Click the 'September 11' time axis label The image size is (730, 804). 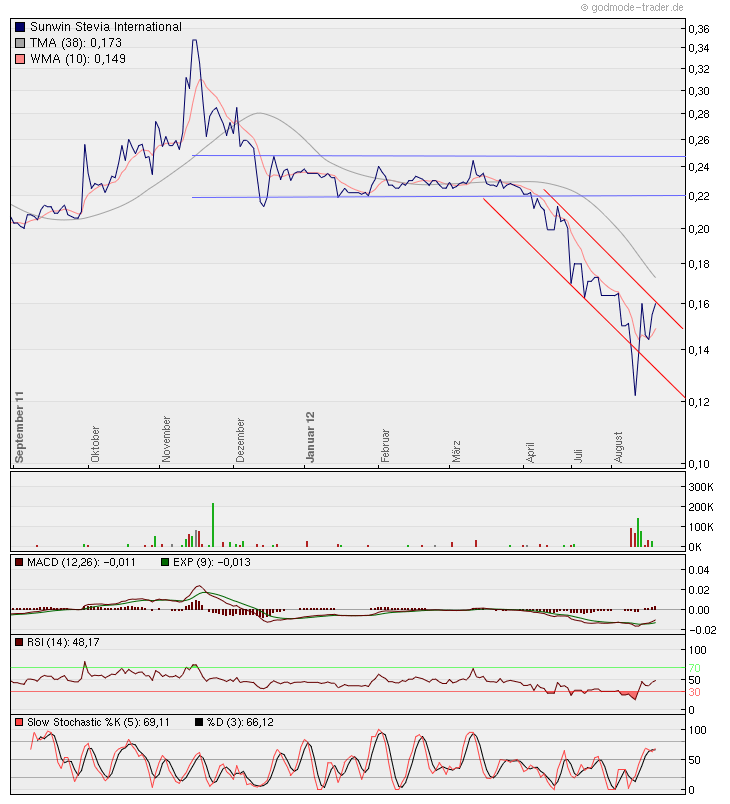[19, 427]
